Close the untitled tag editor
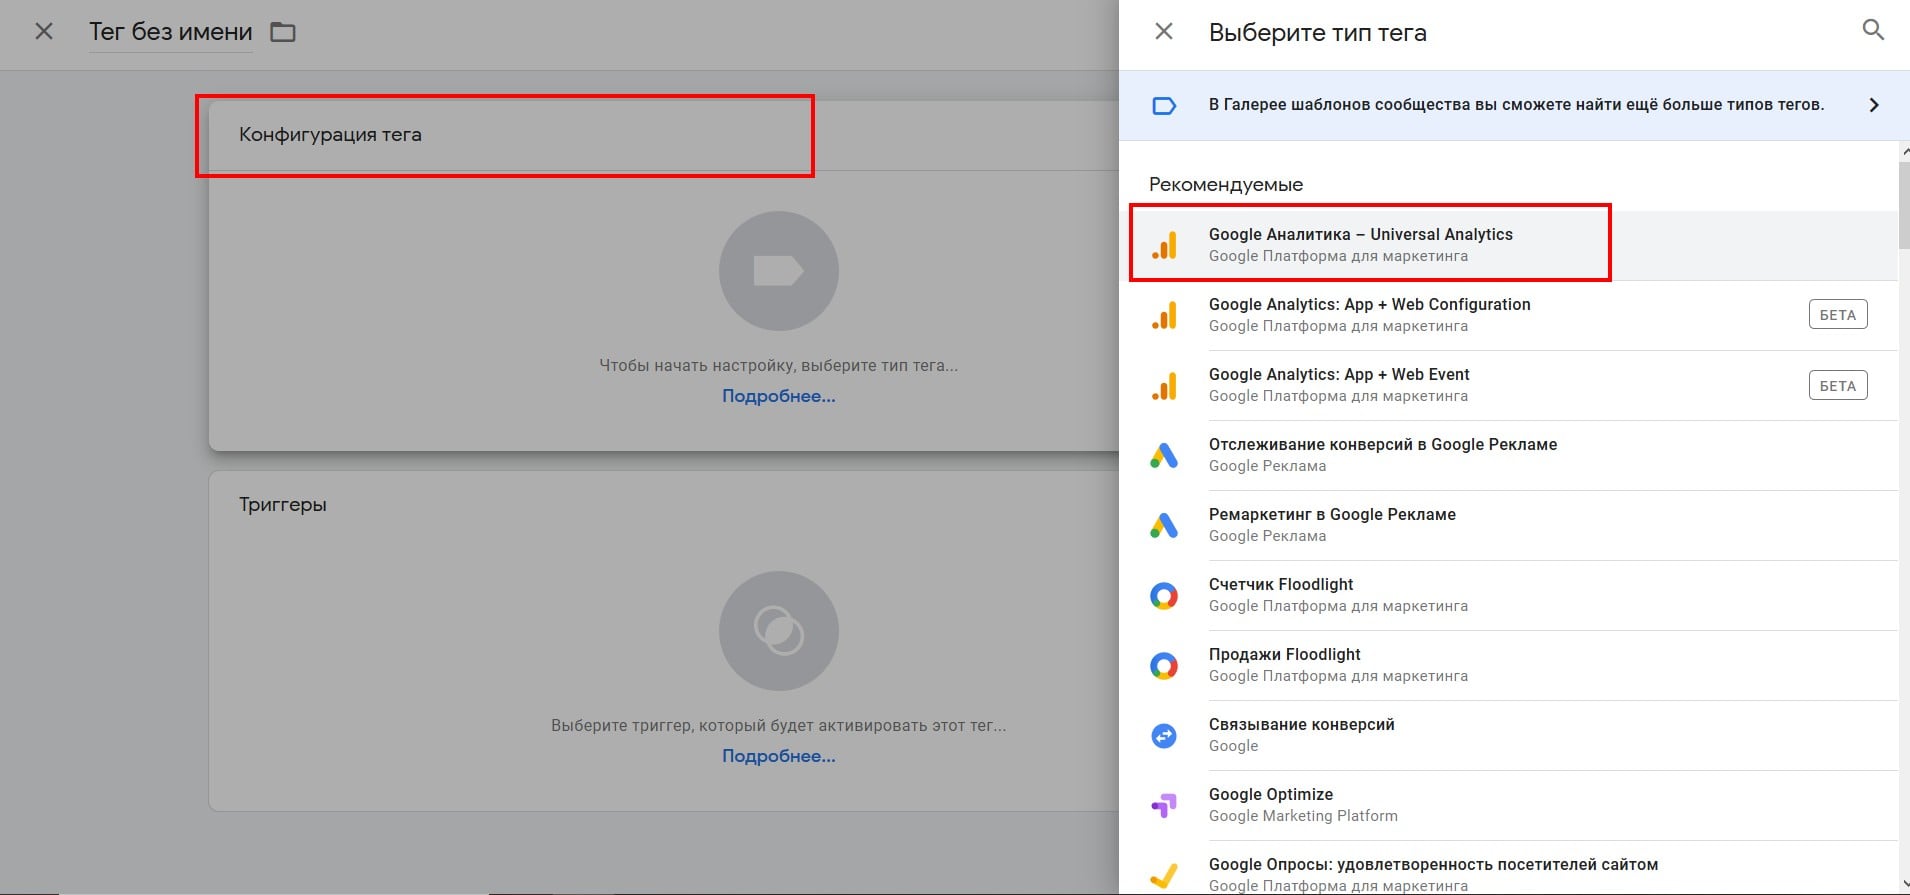1910x895 pixels. click(44, 32)
